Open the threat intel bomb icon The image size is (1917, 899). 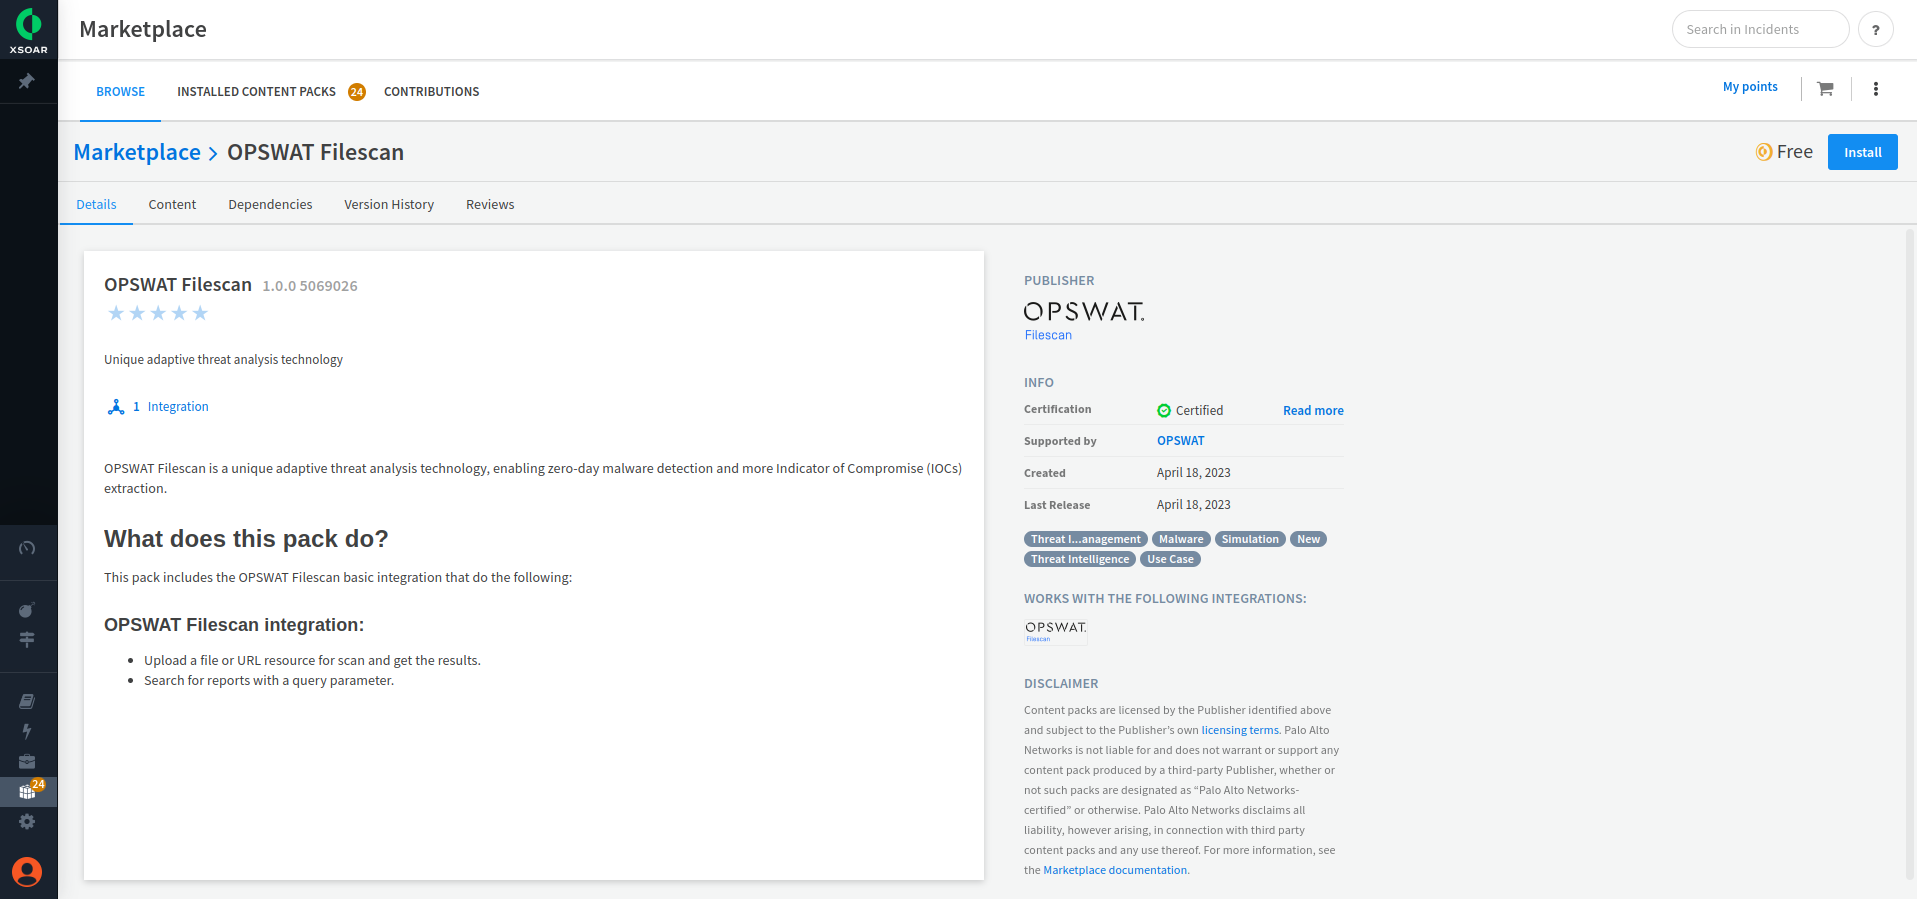[x=27, y=610]
